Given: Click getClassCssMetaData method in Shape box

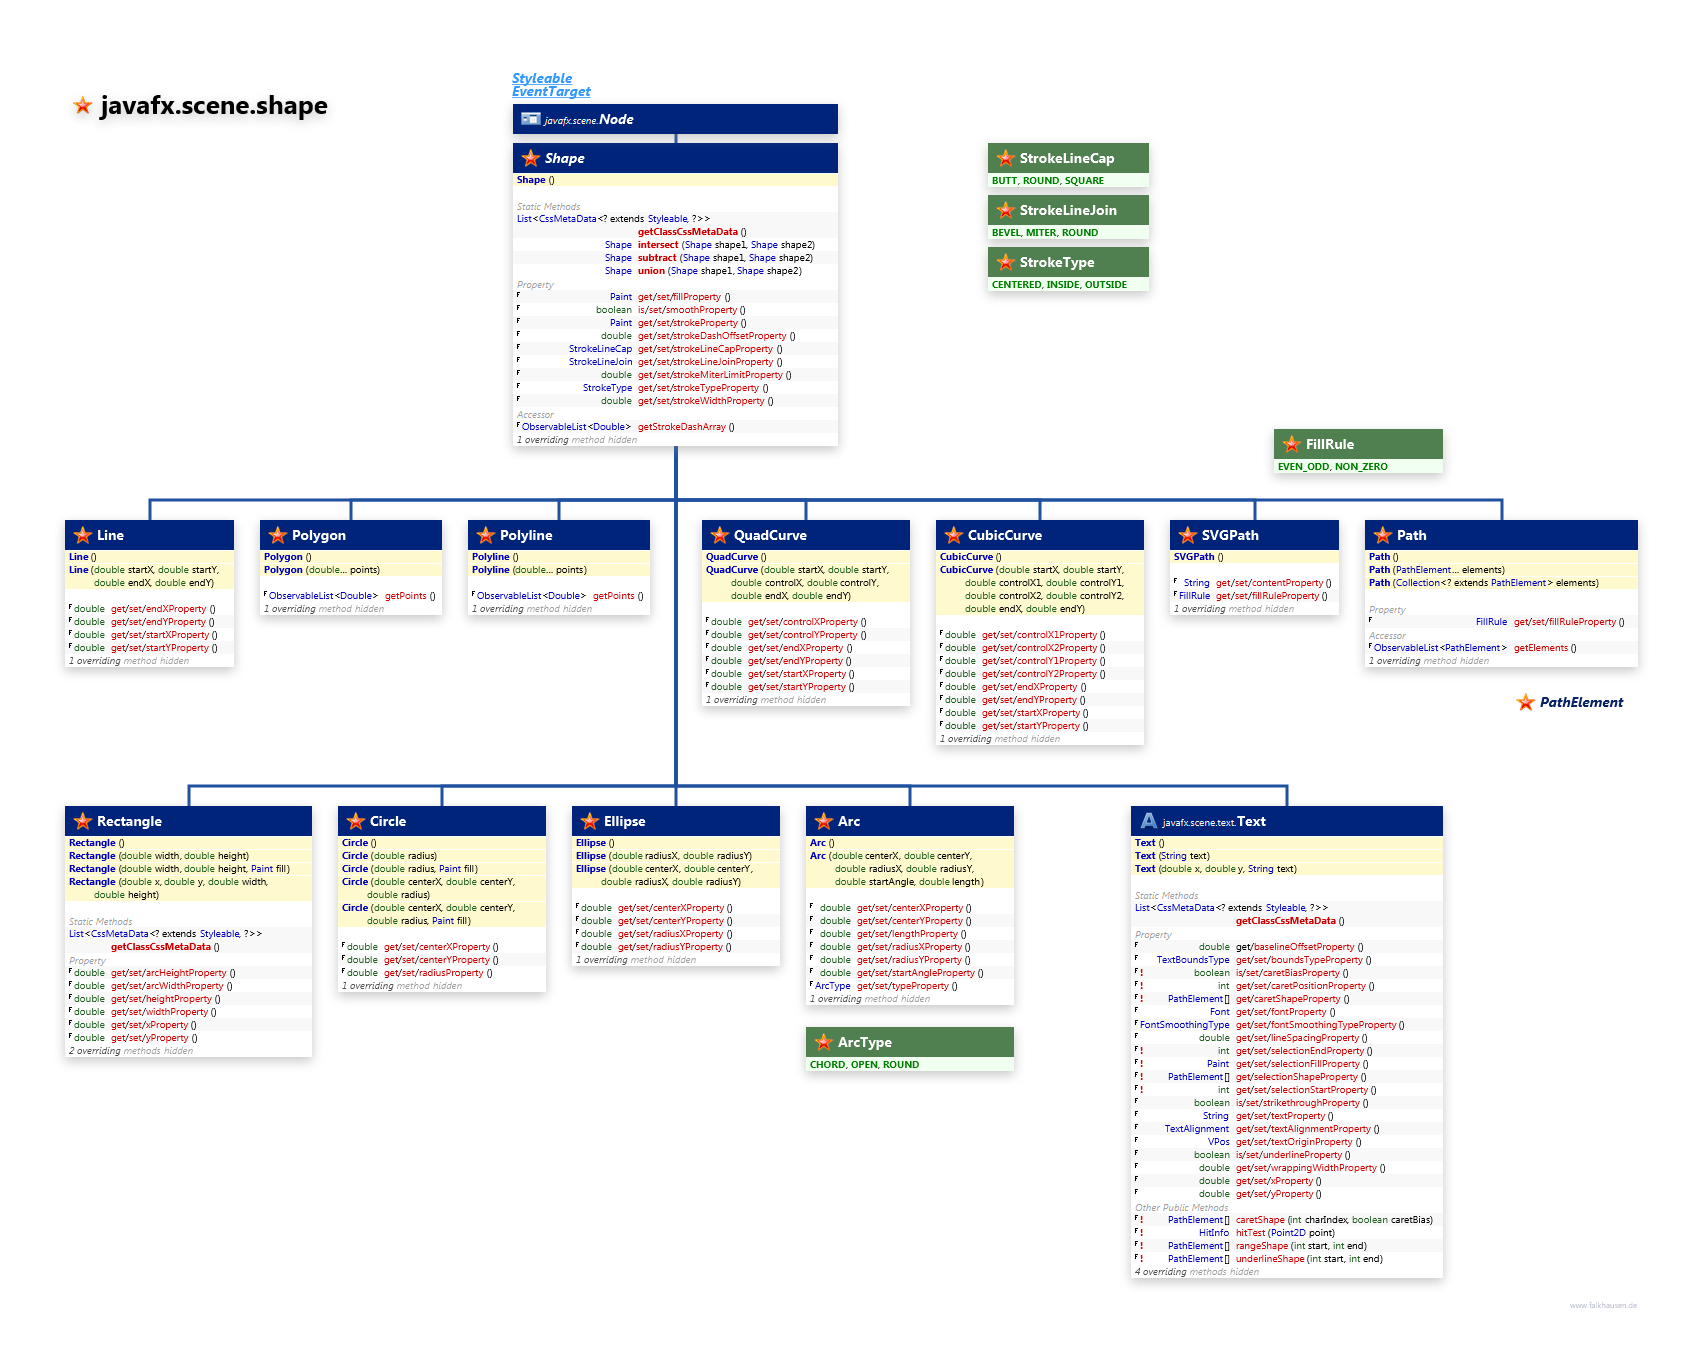Looking at the screenshot, I should tap(687, 232).
